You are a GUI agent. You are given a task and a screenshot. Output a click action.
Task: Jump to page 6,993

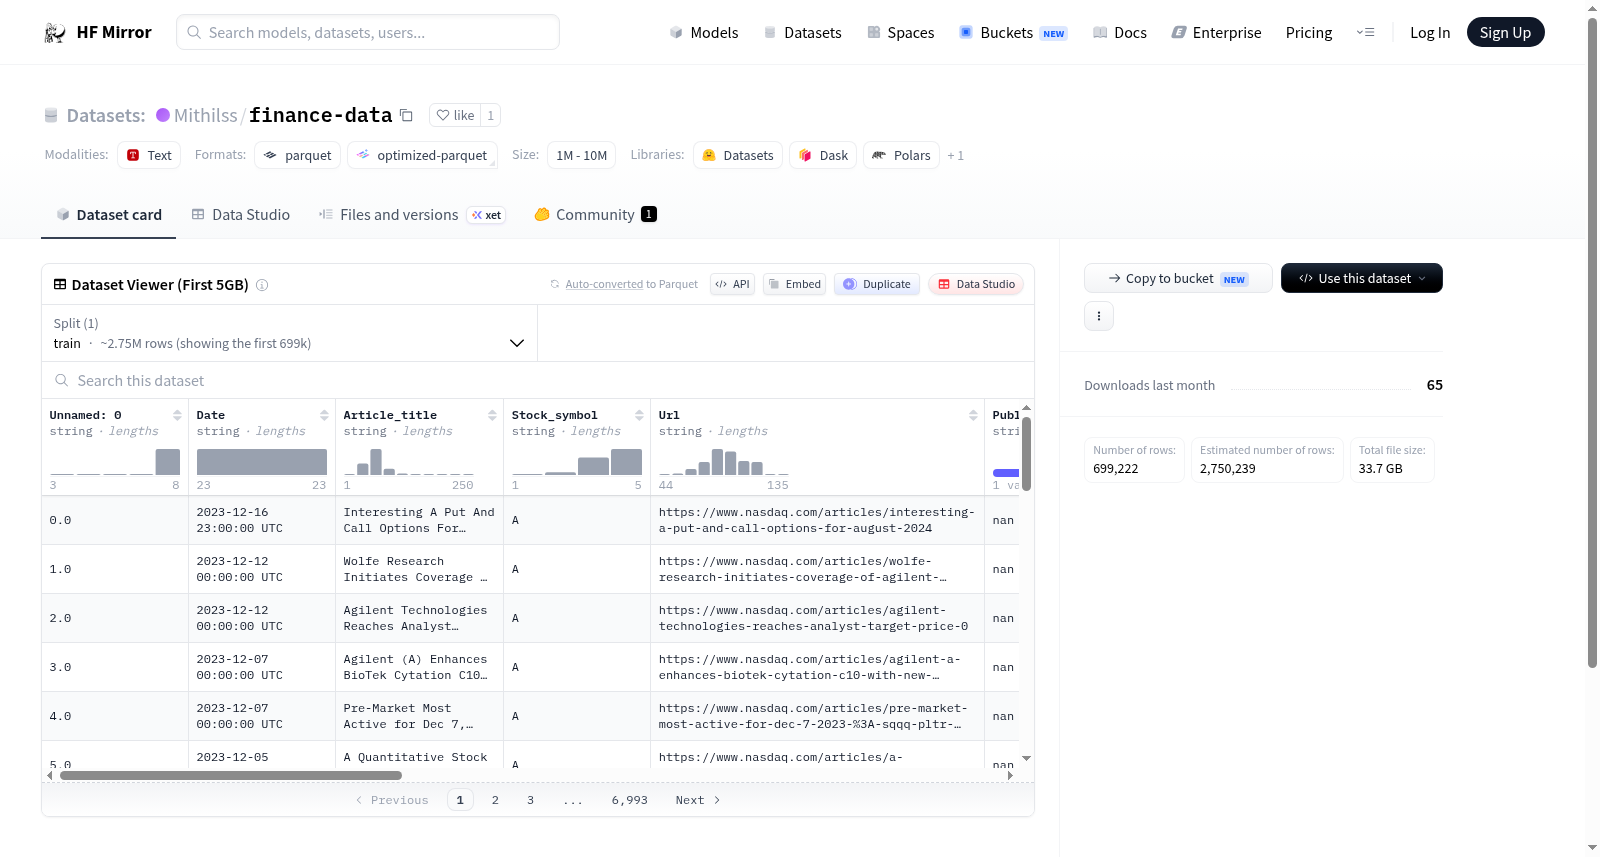[630, 800]
